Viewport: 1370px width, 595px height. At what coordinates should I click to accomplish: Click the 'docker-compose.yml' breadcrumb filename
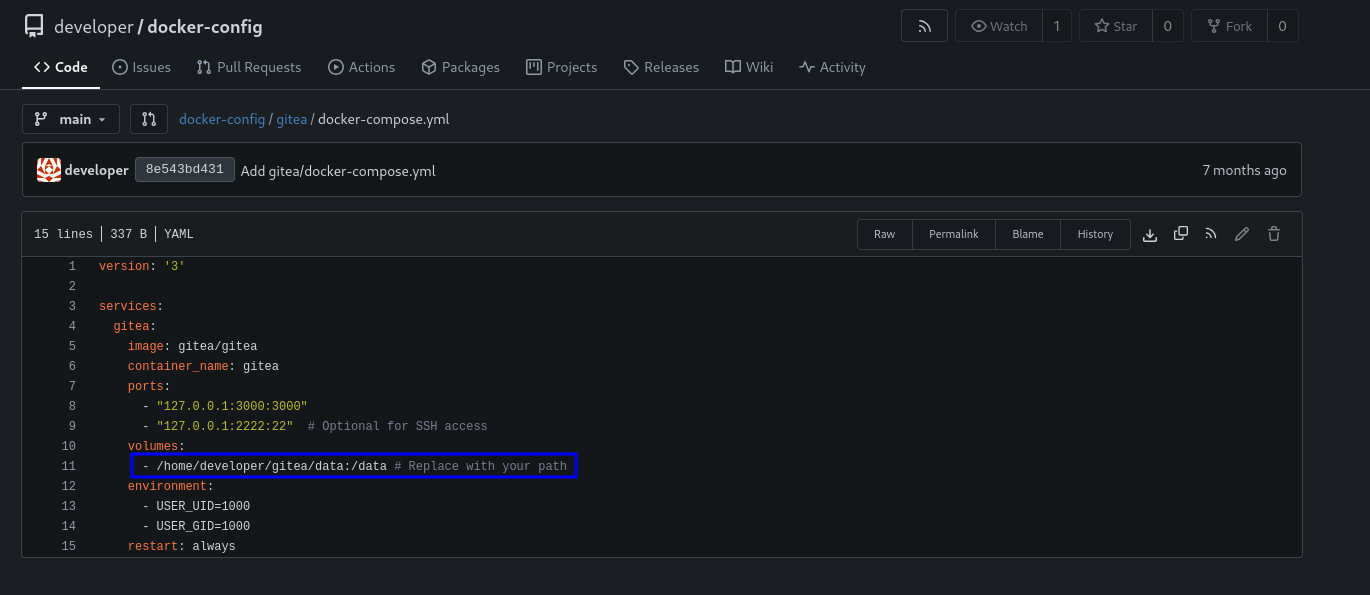(x=383, y=119)
